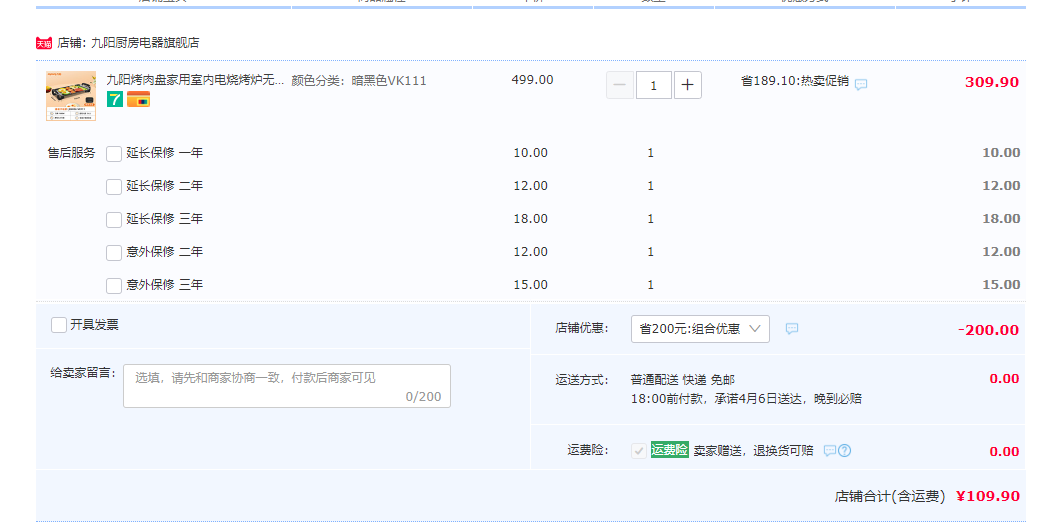Open the 九阳烤肉盘家用室内电烧烤炉 product title
The image size is (1056, 530).
coord(195,80)
